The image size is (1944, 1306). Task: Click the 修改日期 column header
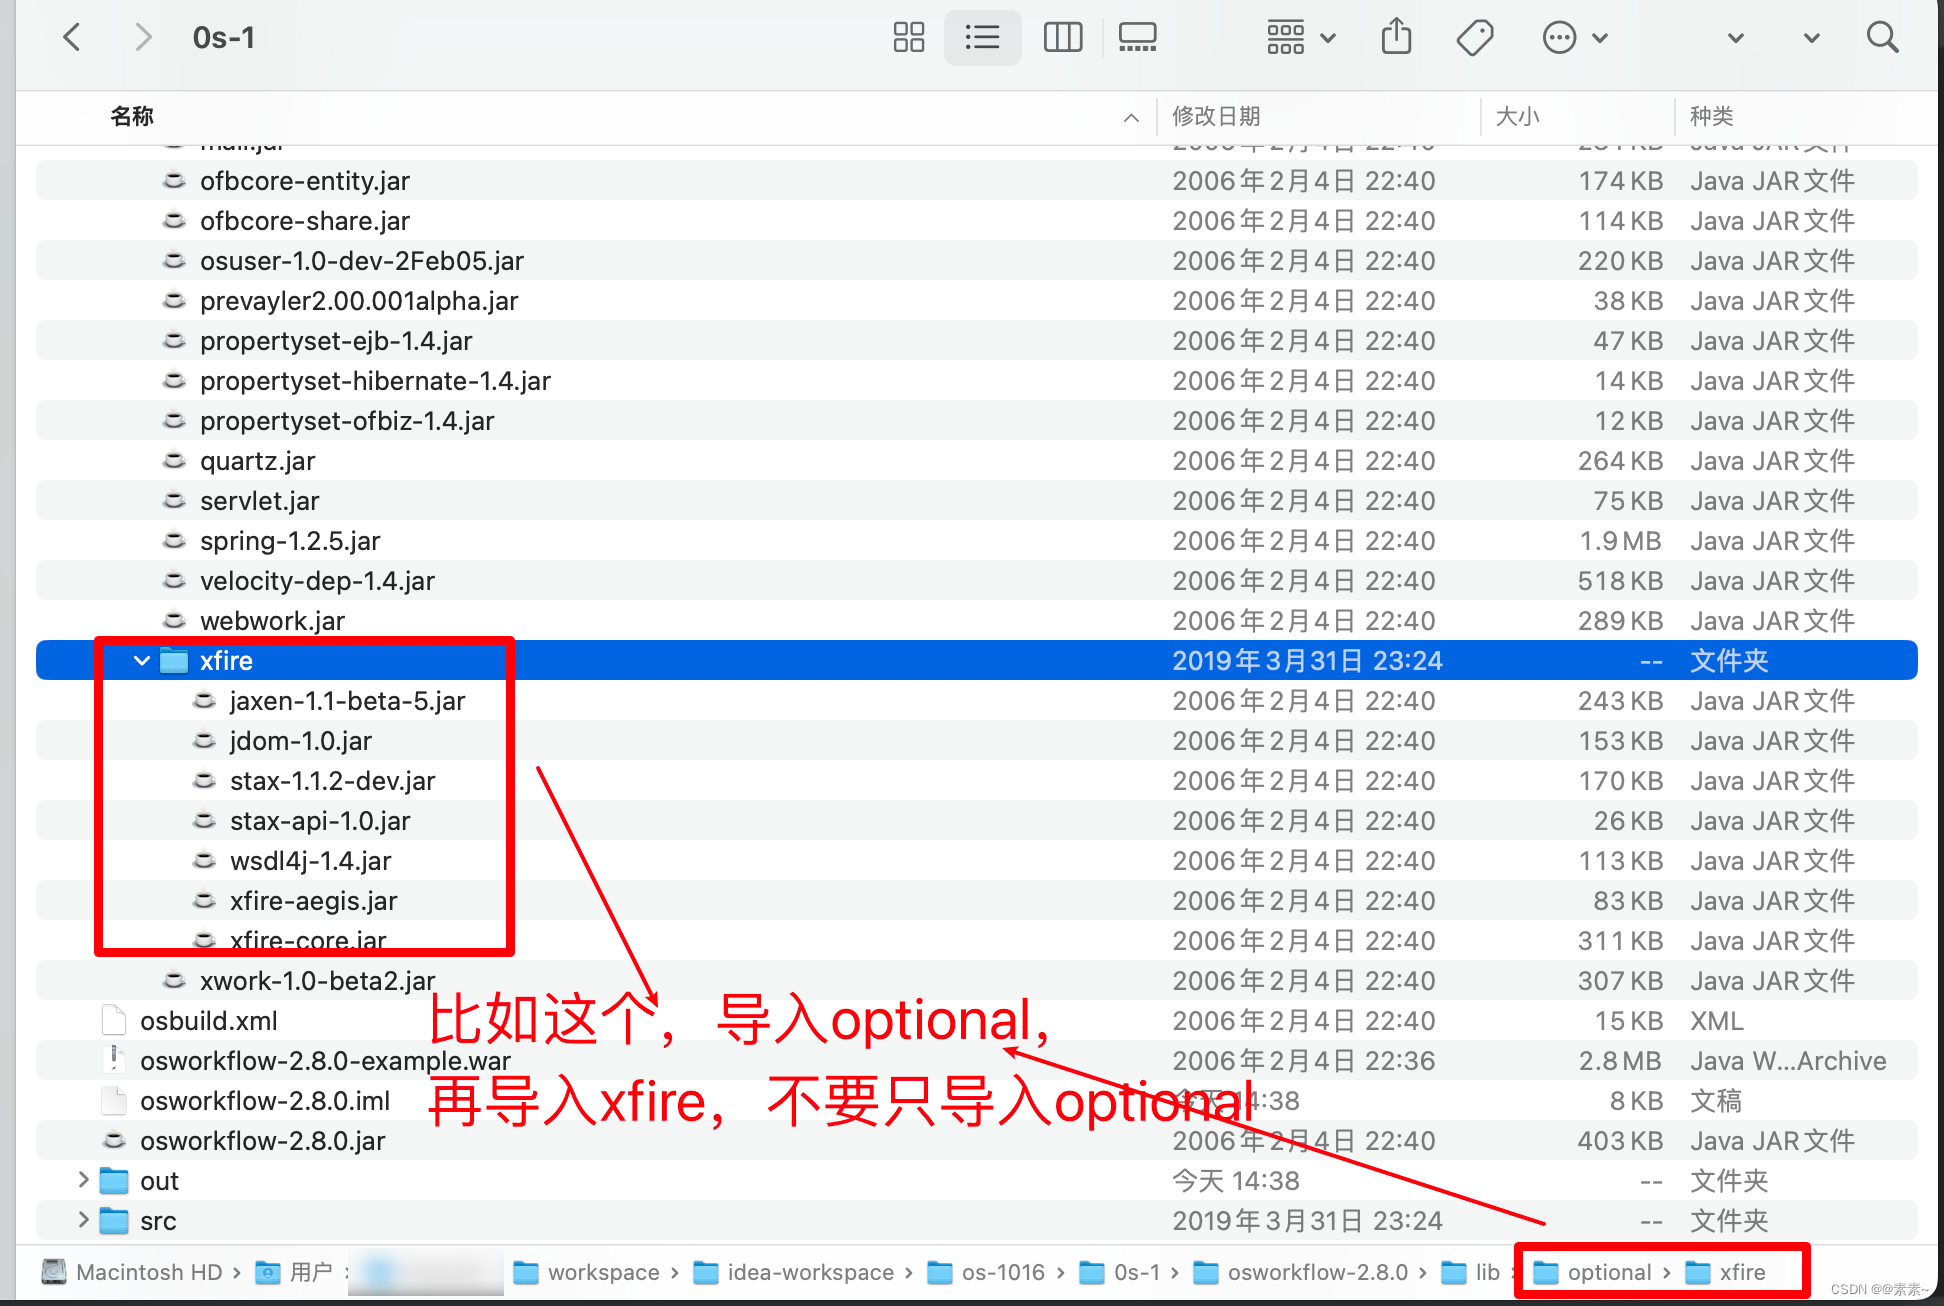click(x=1216, y=116)
